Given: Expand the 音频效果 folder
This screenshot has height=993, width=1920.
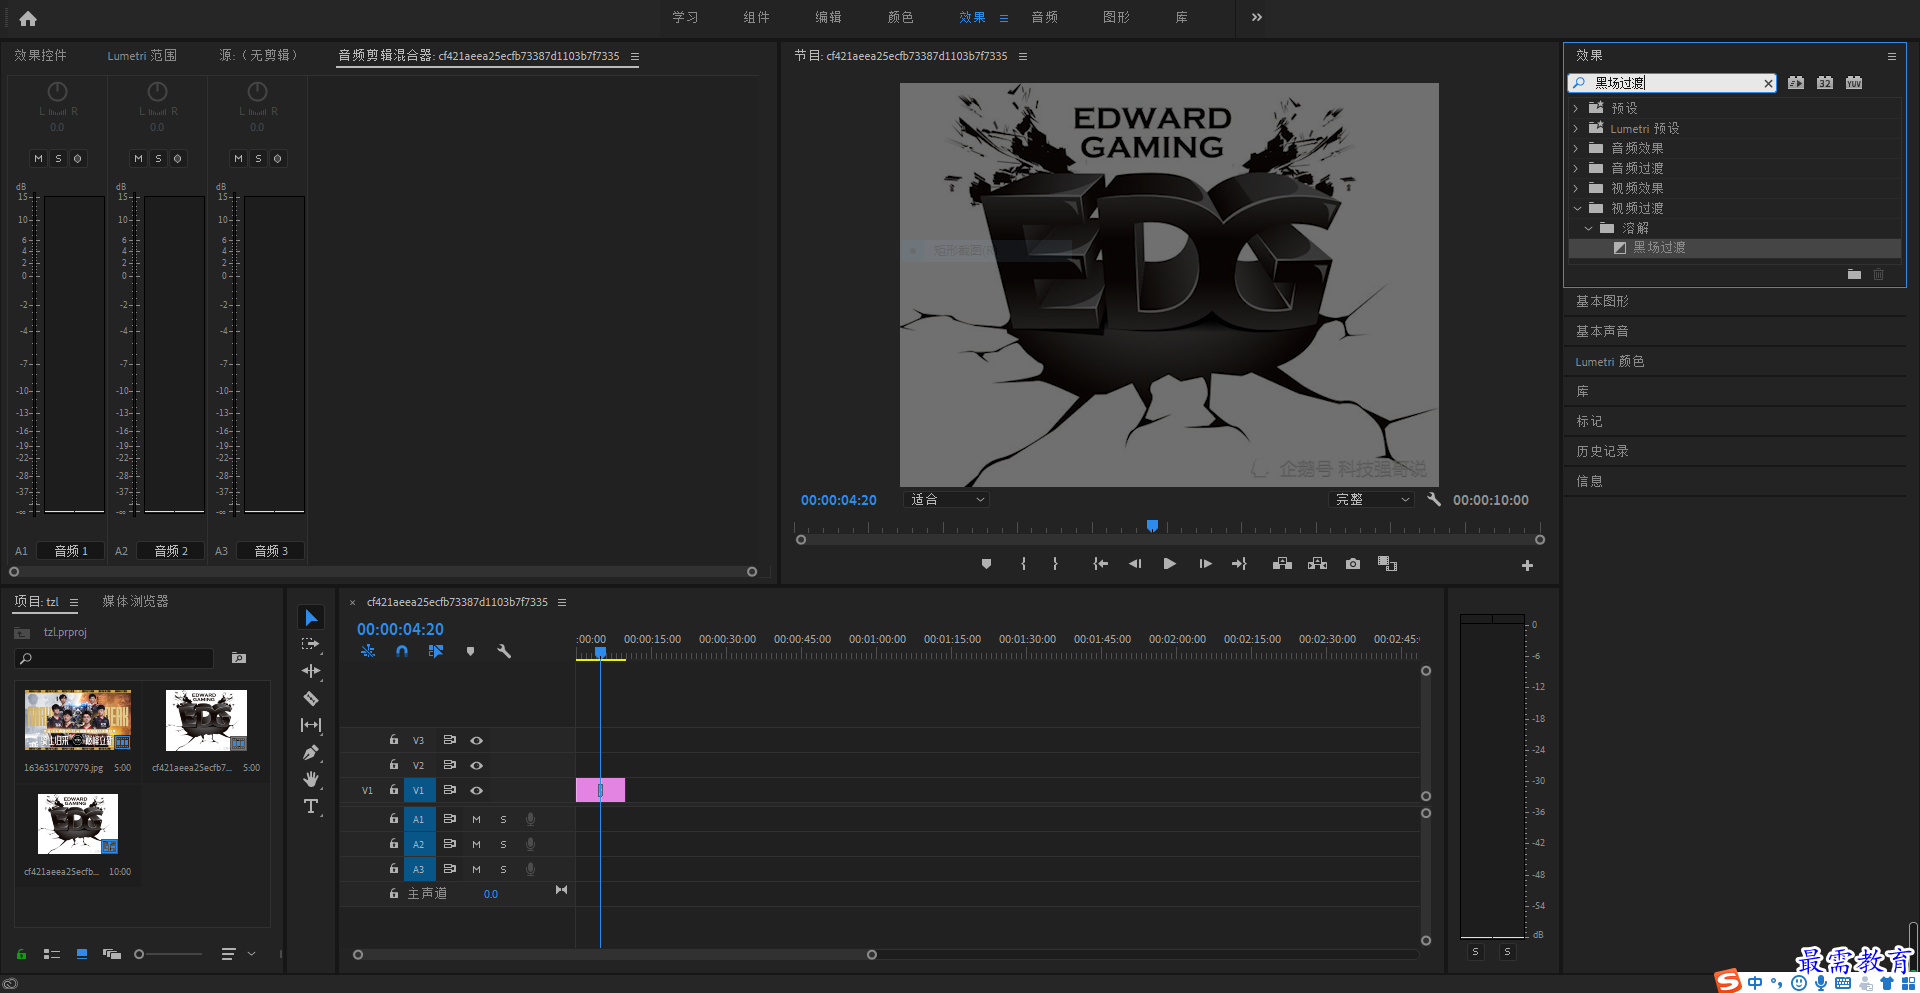Looking at the screenshot, I should (1576, 148).
